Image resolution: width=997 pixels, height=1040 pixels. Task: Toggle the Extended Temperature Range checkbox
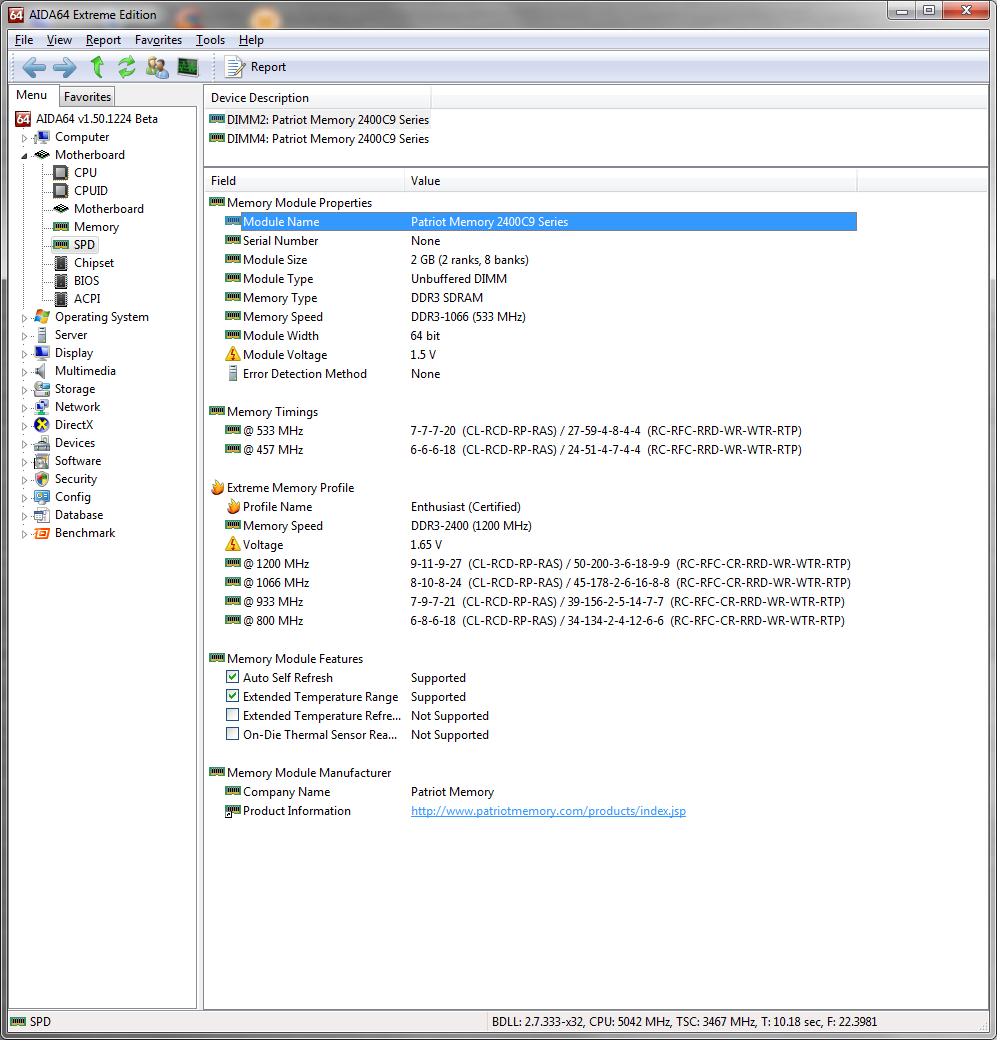(x=232, y=696)
